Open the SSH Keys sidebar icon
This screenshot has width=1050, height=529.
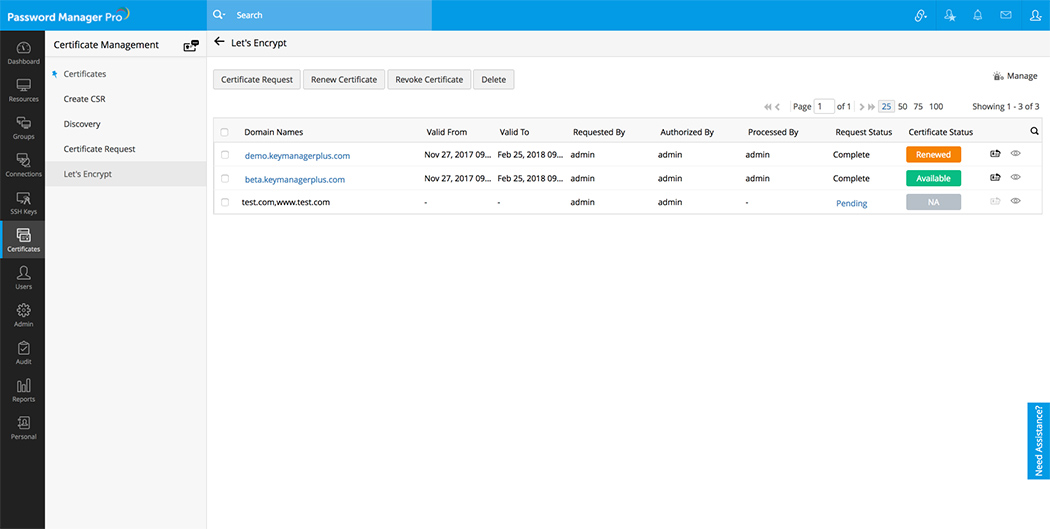click(x=23, y=203)
